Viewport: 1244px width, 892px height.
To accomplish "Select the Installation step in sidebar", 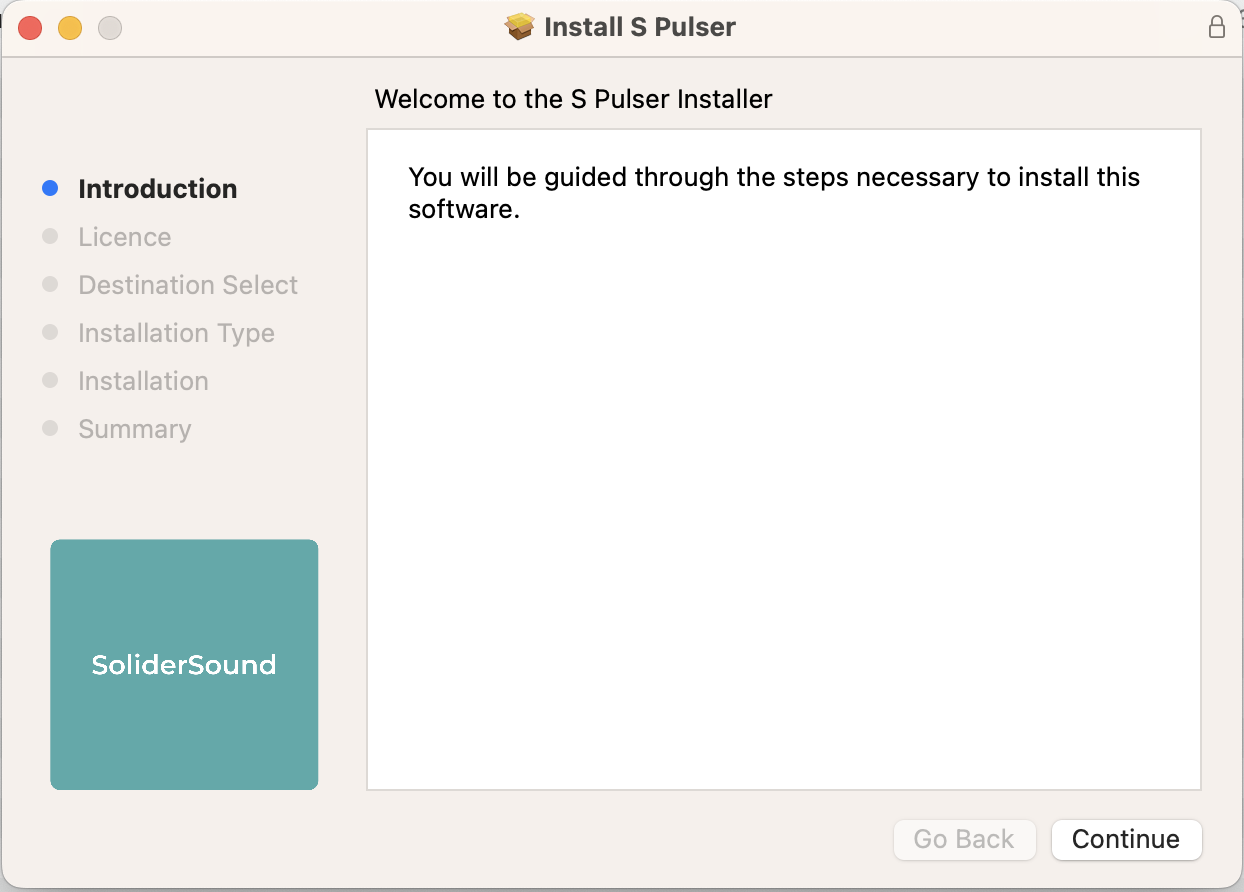I will [x=143, y=381].
